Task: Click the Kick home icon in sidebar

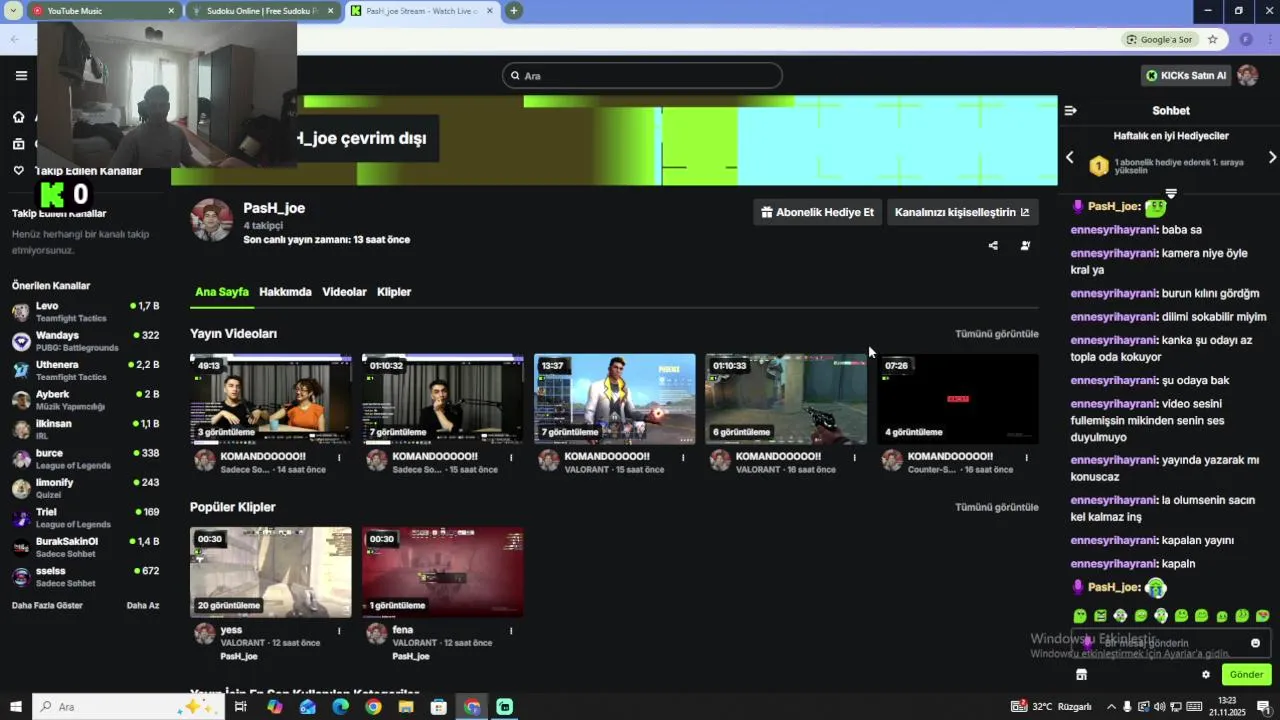Action: pyautogui.click(x=18, y=117)
